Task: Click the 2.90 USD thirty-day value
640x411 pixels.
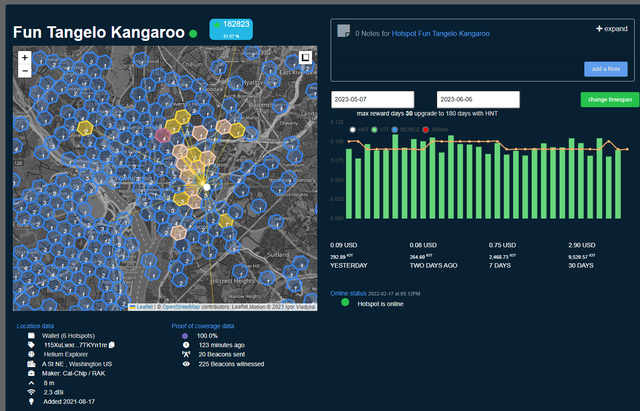Action: pyautogui.click(x=582, y=245)
